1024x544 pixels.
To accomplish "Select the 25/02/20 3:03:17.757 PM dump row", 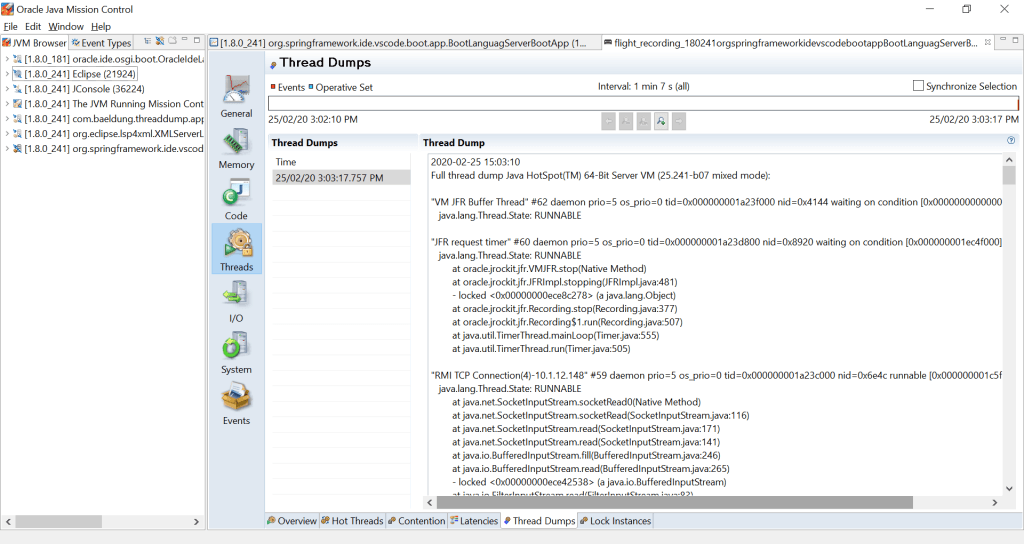I will [x=341, y=178].
